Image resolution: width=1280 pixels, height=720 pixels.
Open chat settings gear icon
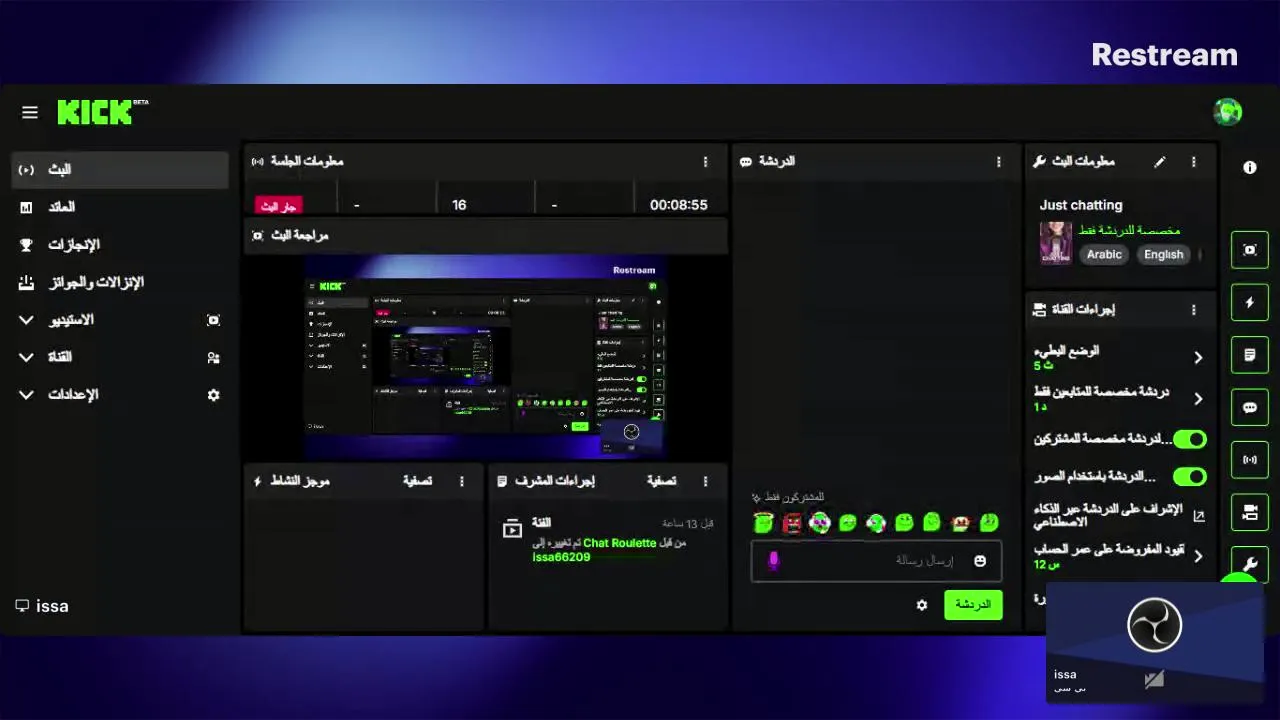coord(922,605)
